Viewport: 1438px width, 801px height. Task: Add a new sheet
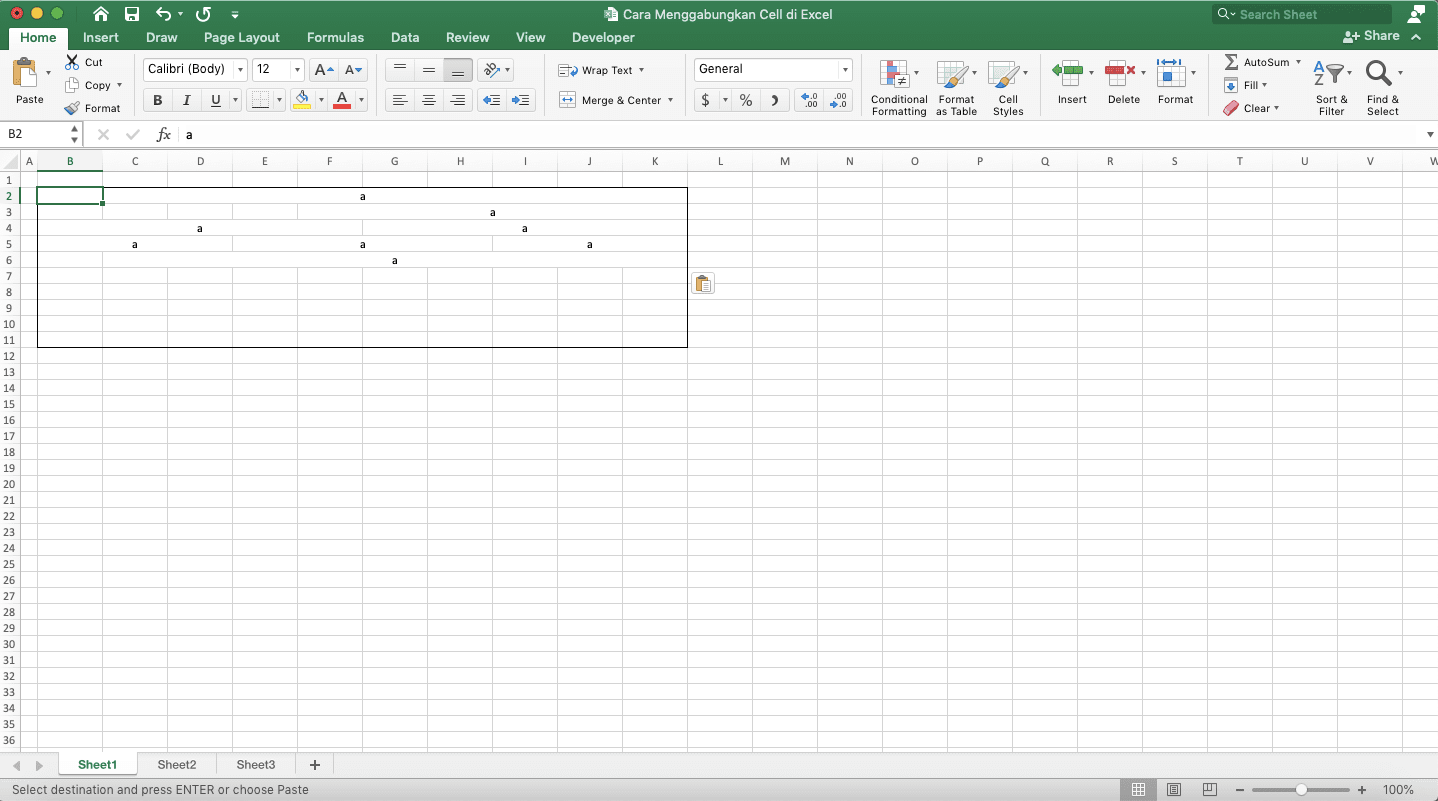click(315, 765)
